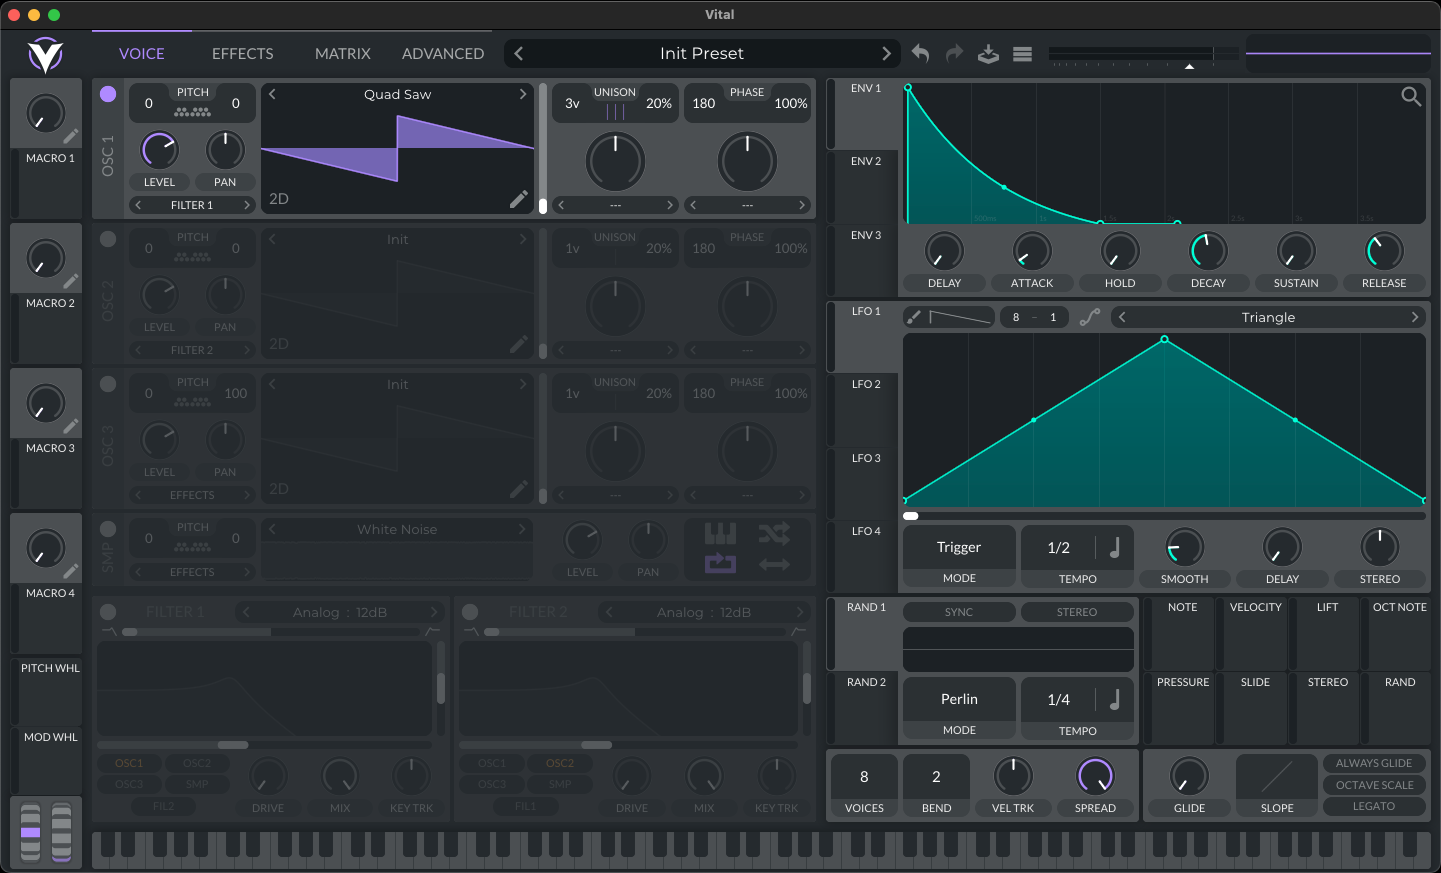The width and height of the screenshot is (1441, 873).
Task: Toggle OCTAVE SCALE option
Action: coord(1374,785)
